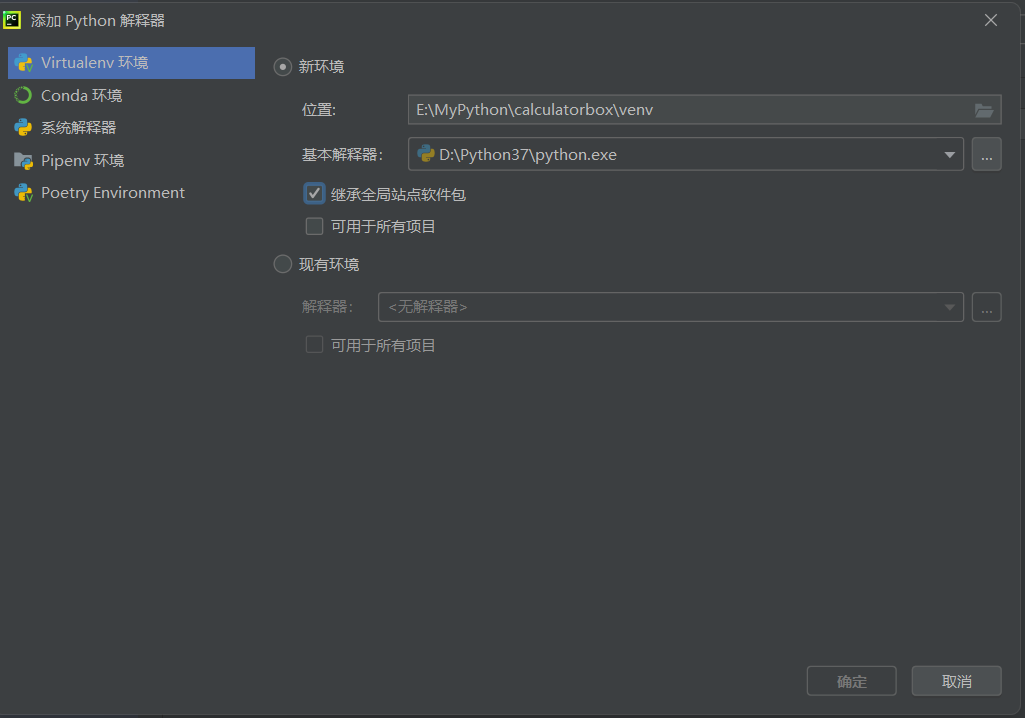The height and width of the screenshot is (718, 1025).
Task: Select Conda 环境 in the sidebar
Action: (x=131, y=95)
